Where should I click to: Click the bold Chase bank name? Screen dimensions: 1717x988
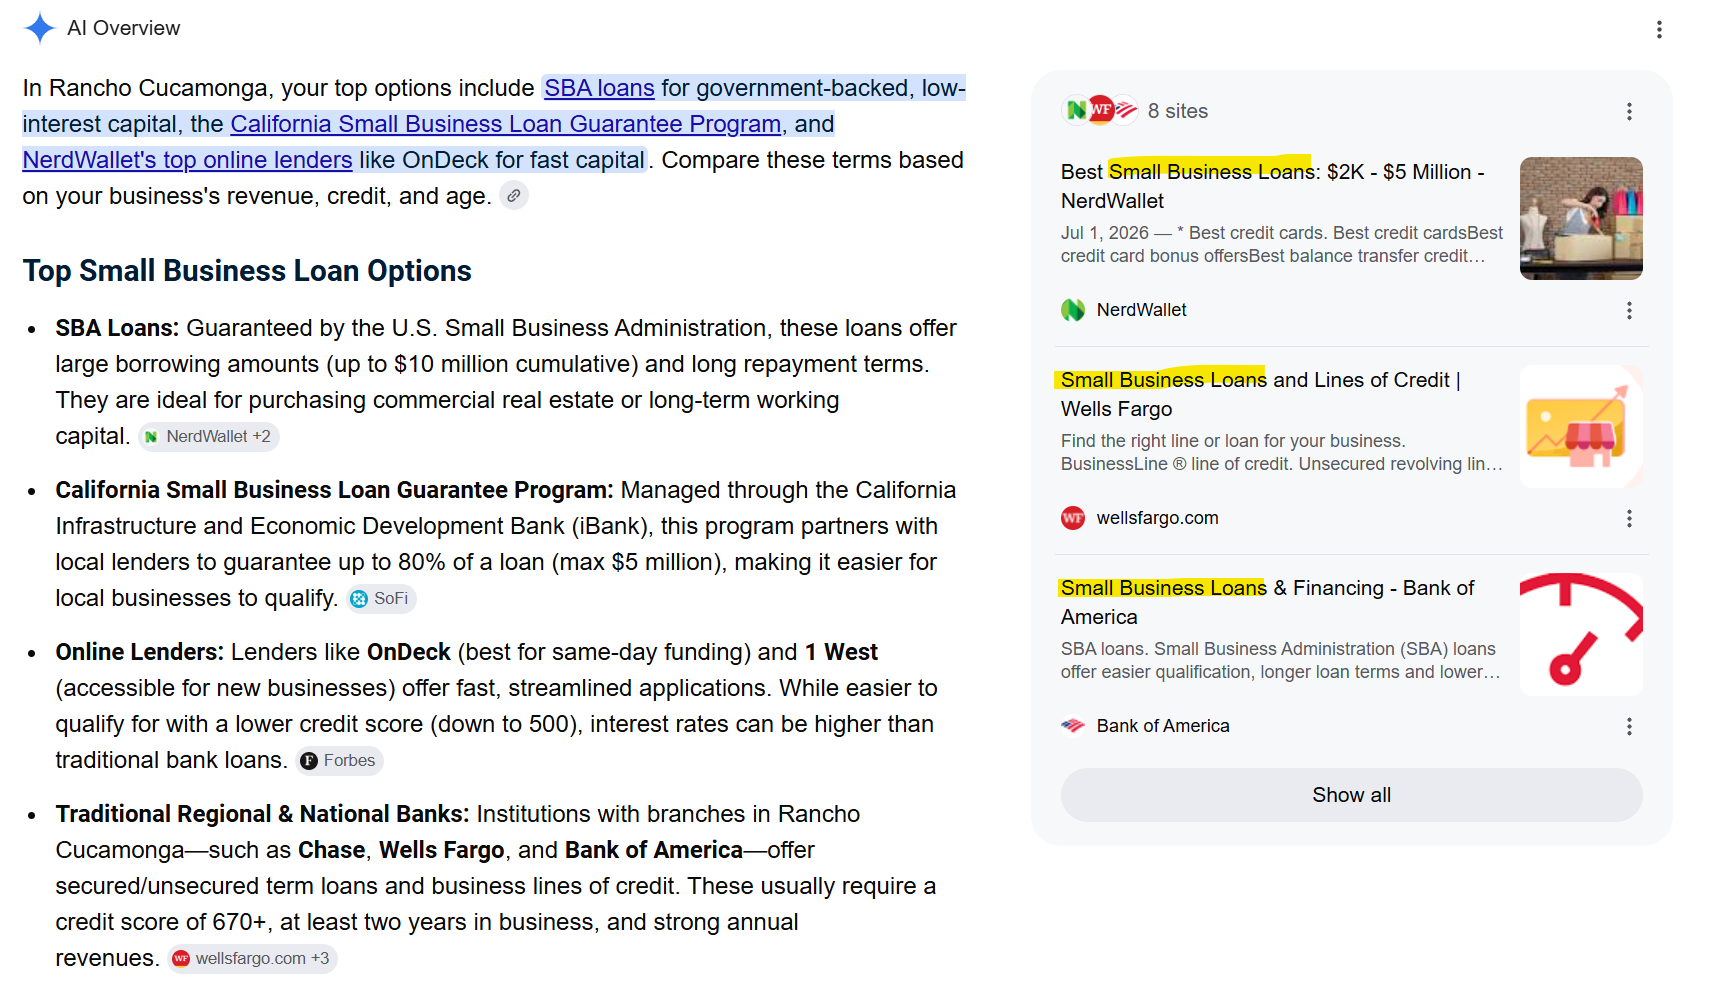point(332,850)
